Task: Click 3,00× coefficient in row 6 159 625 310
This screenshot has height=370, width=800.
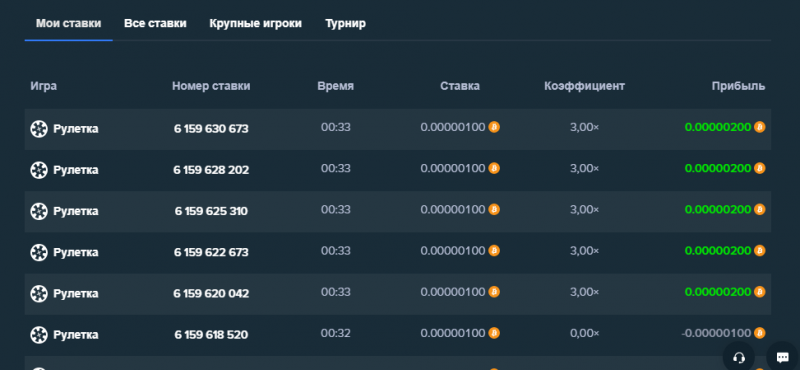Action: coord(585,209)
